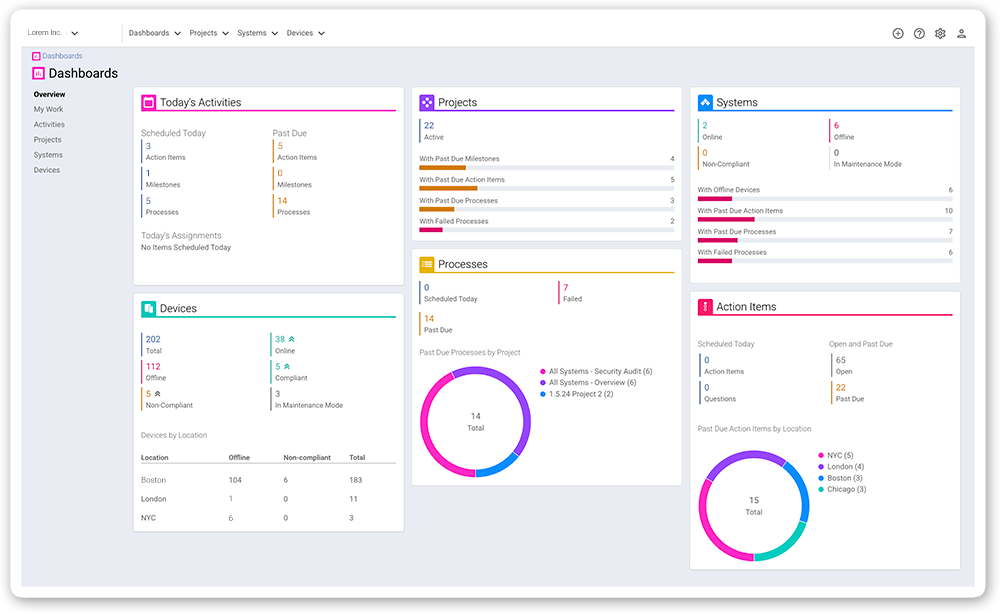Viewport: 1000px width, 614px height.
Task: Click the Dashboards breadcrumb link
Action: [62, 56]
